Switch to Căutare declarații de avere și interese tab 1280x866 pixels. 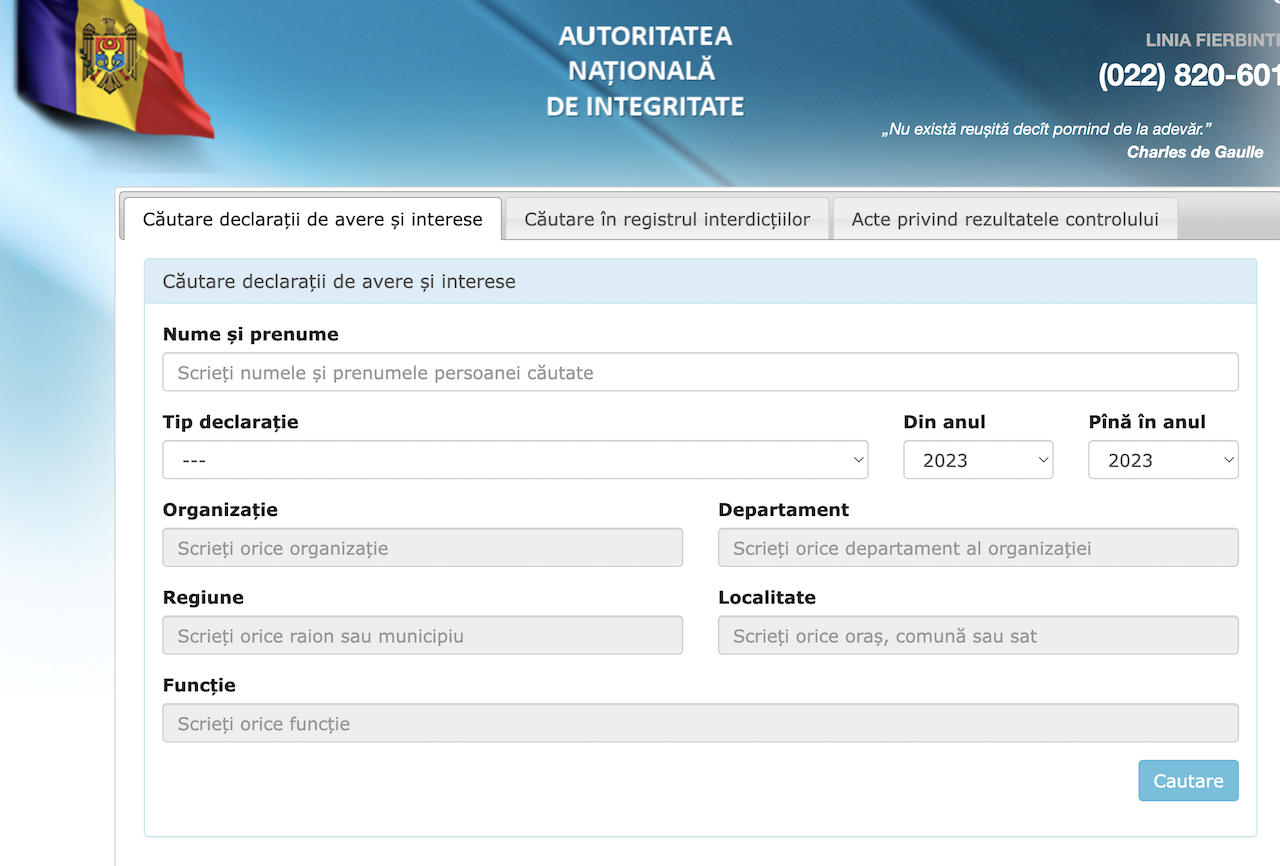click(312, 219)
